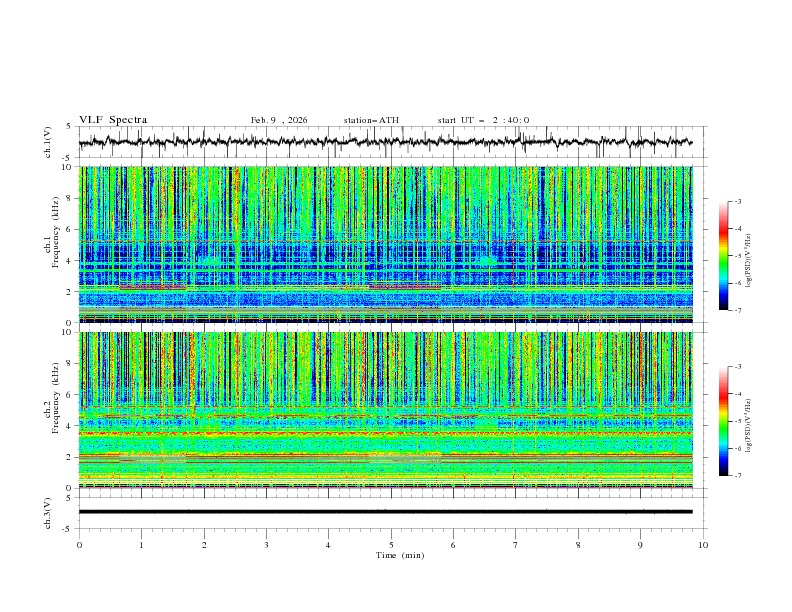This screenshot has height=612, width=792.
Task: Select the 10 minute tick on Time axis
Action: point(703,544)
